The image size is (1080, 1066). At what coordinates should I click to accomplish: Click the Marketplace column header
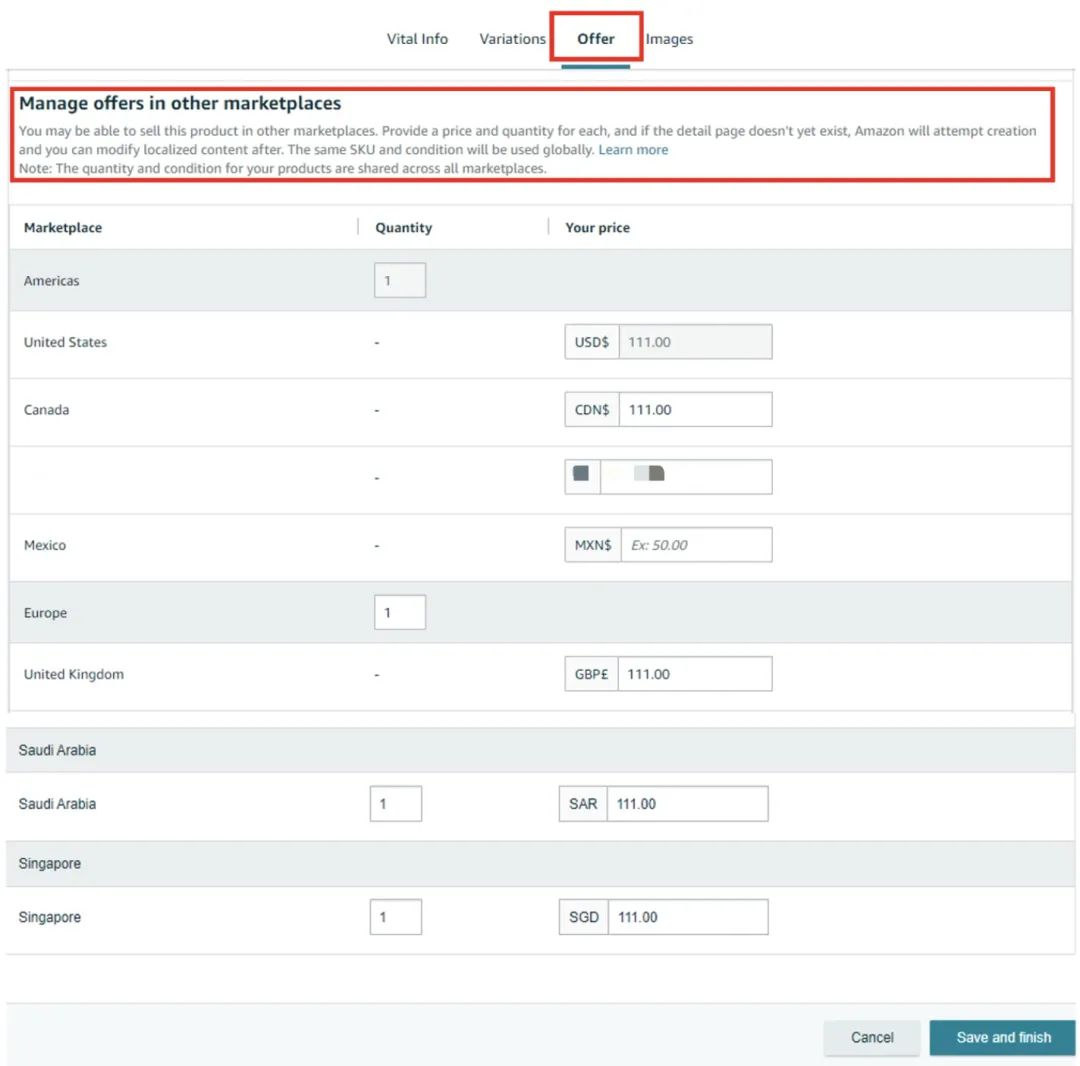pos(63,228)
